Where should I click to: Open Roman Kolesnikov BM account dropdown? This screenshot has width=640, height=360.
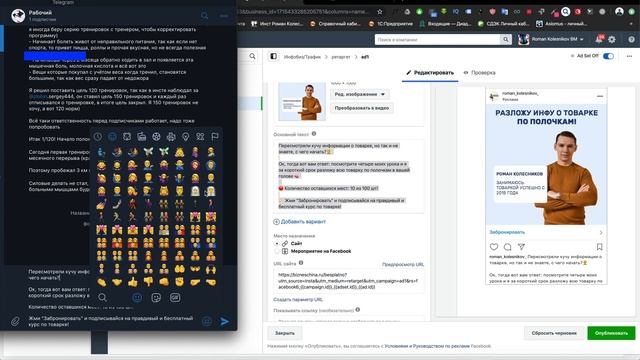(x=551, y=39)
